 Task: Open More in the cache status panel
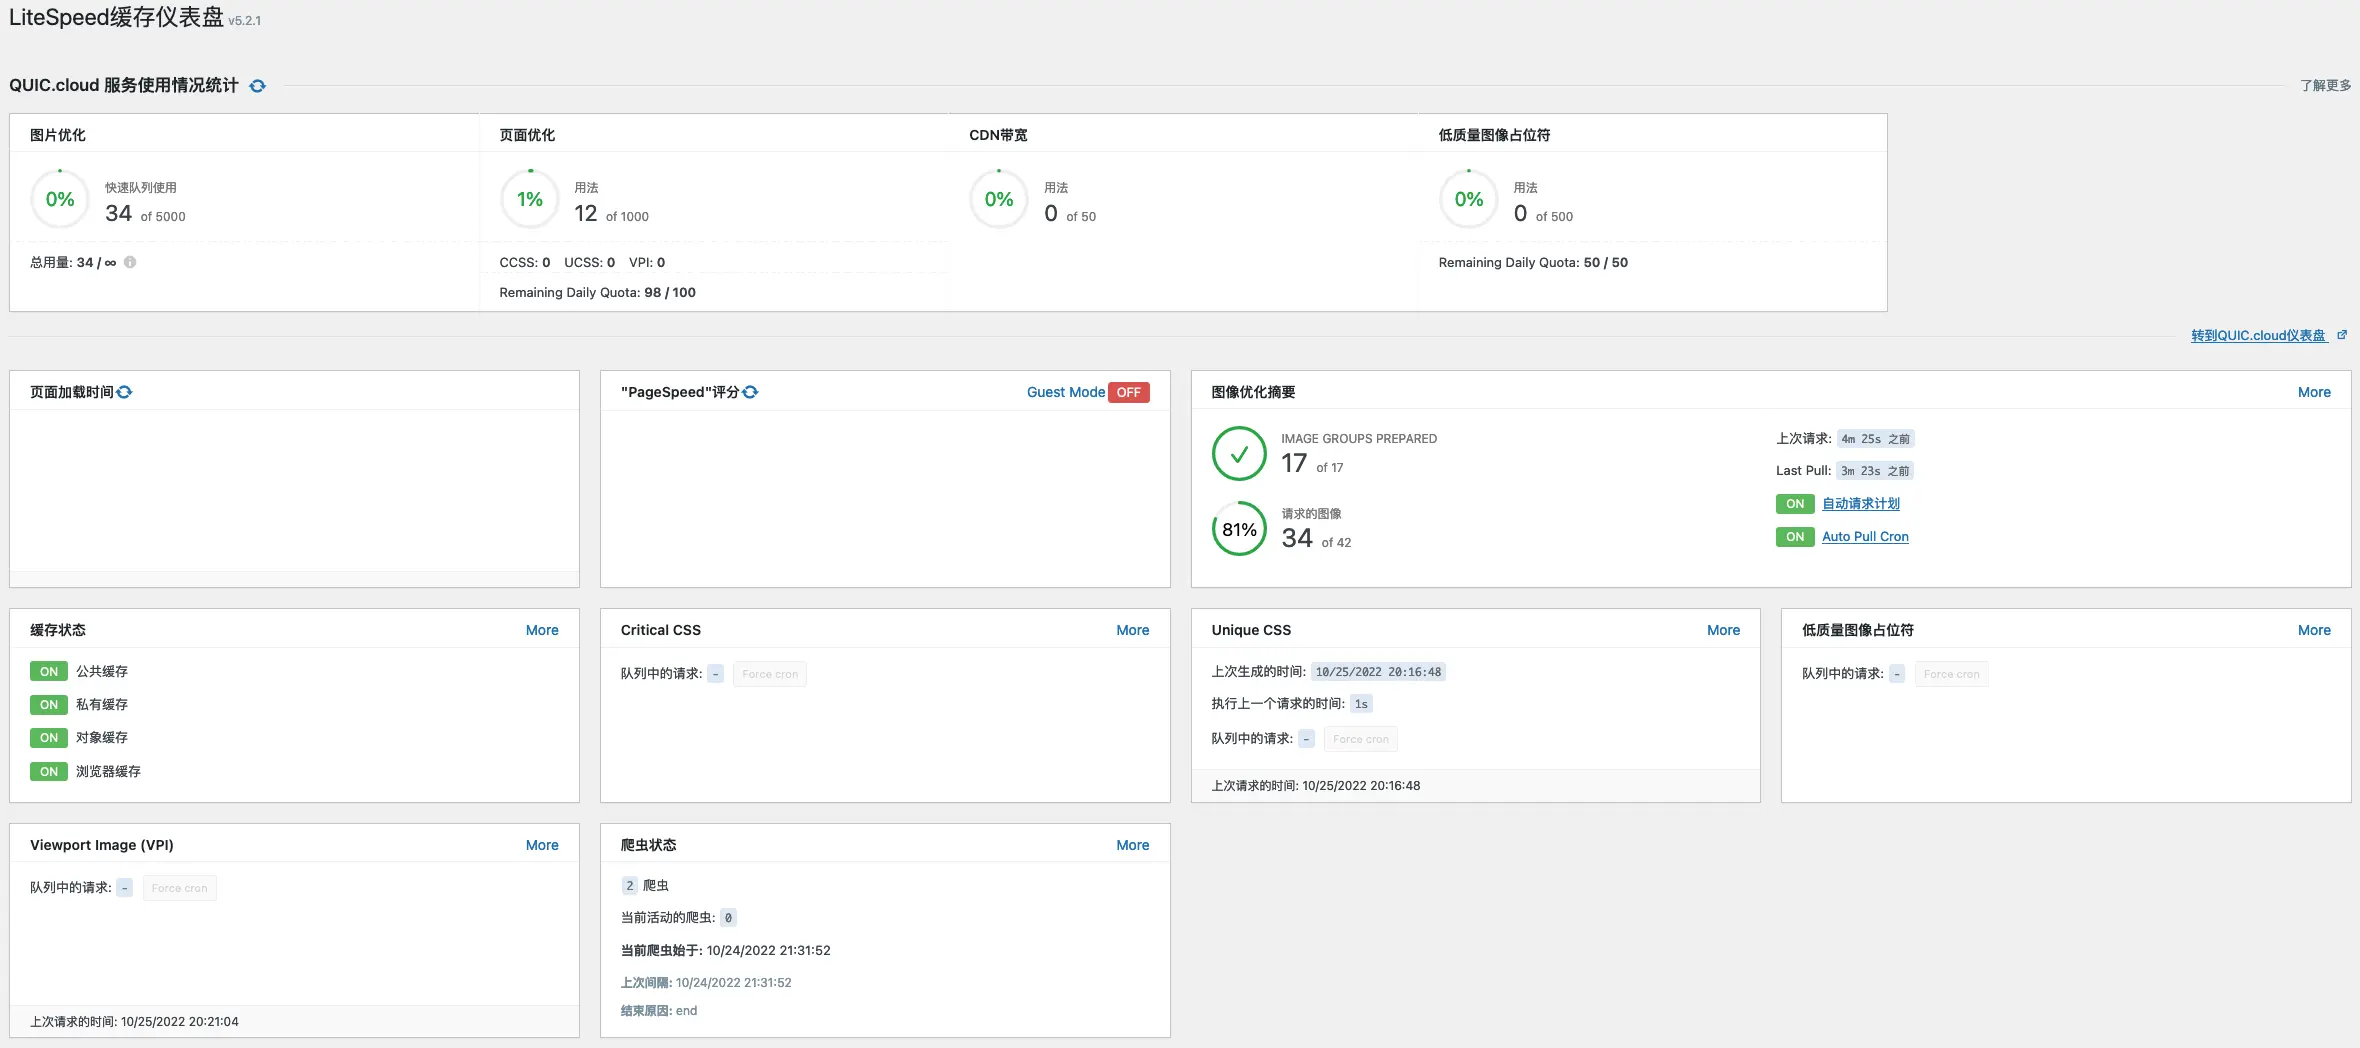(x=542, y=630)
